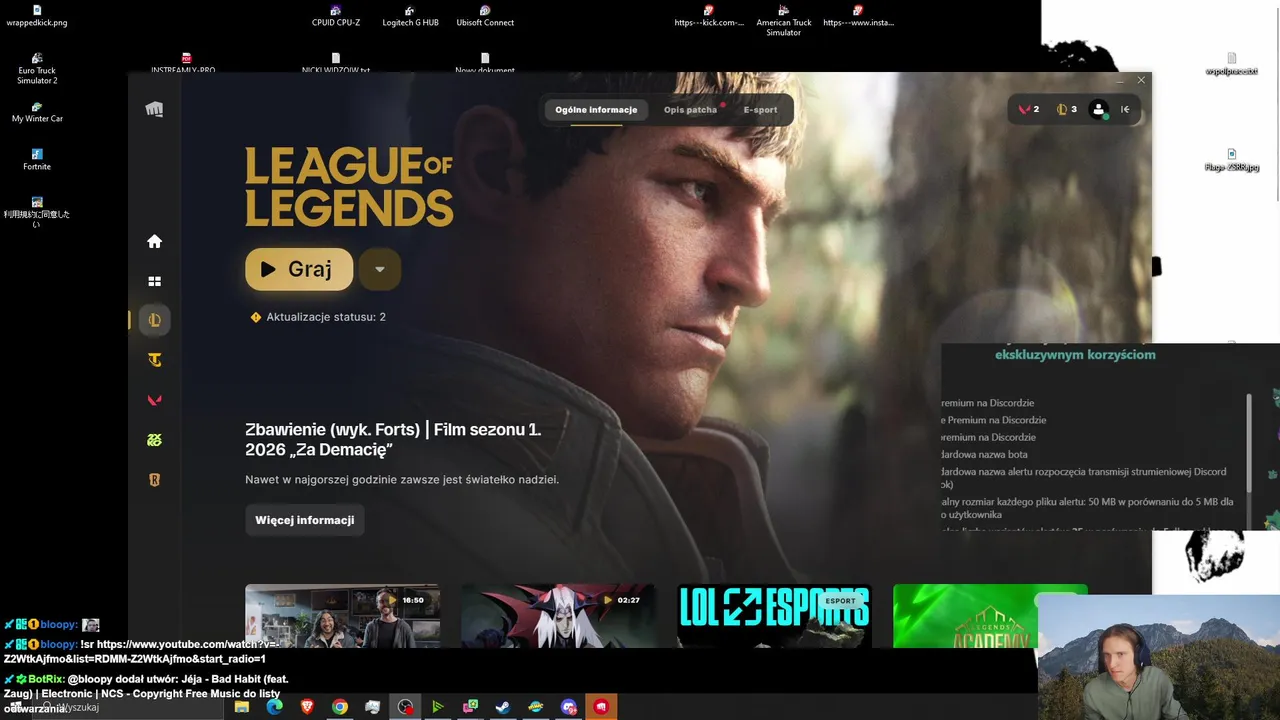The width and height of the screenshot is (1280, 720).
Task: Open Google Chrome from the taskbar
Action: click(340, 707)
